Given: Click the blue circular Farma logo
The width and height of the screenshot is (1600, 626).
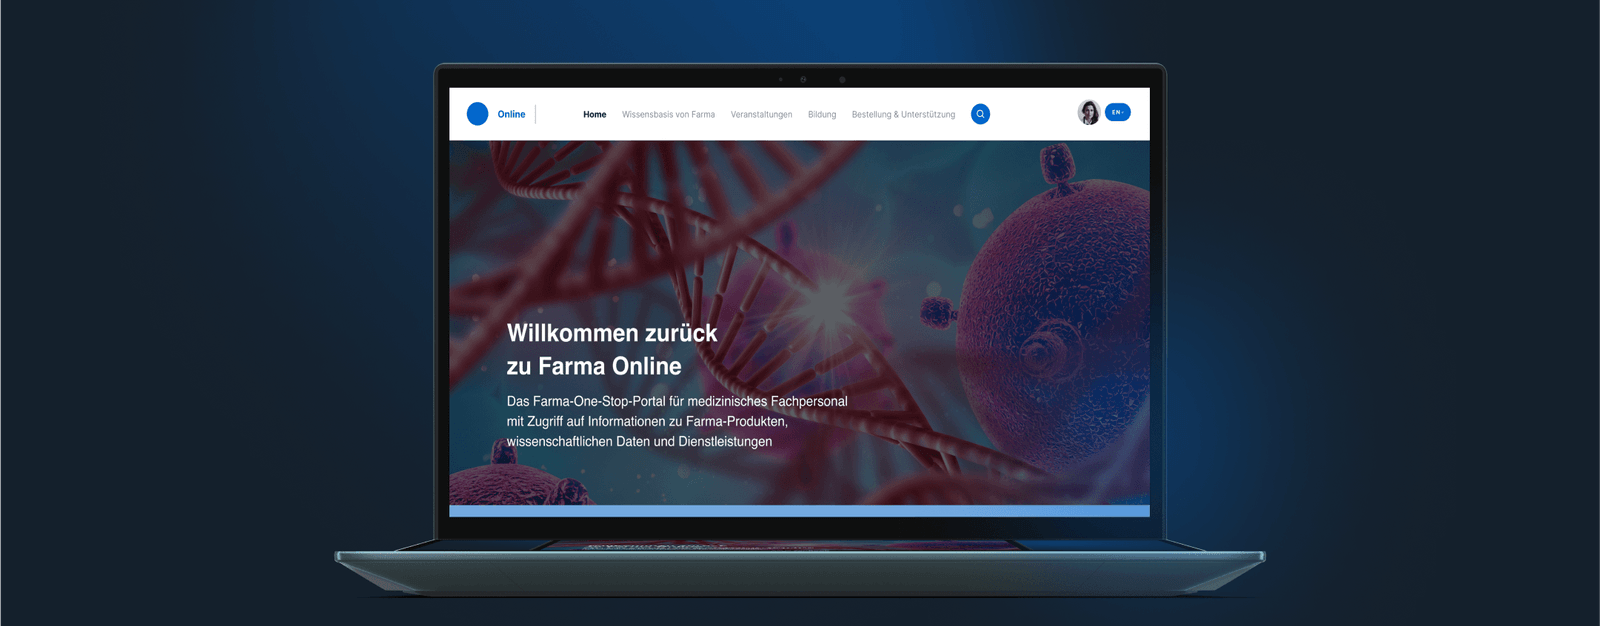Looking at the screenshot, I should pyautogui.click(x=478, y=114).
